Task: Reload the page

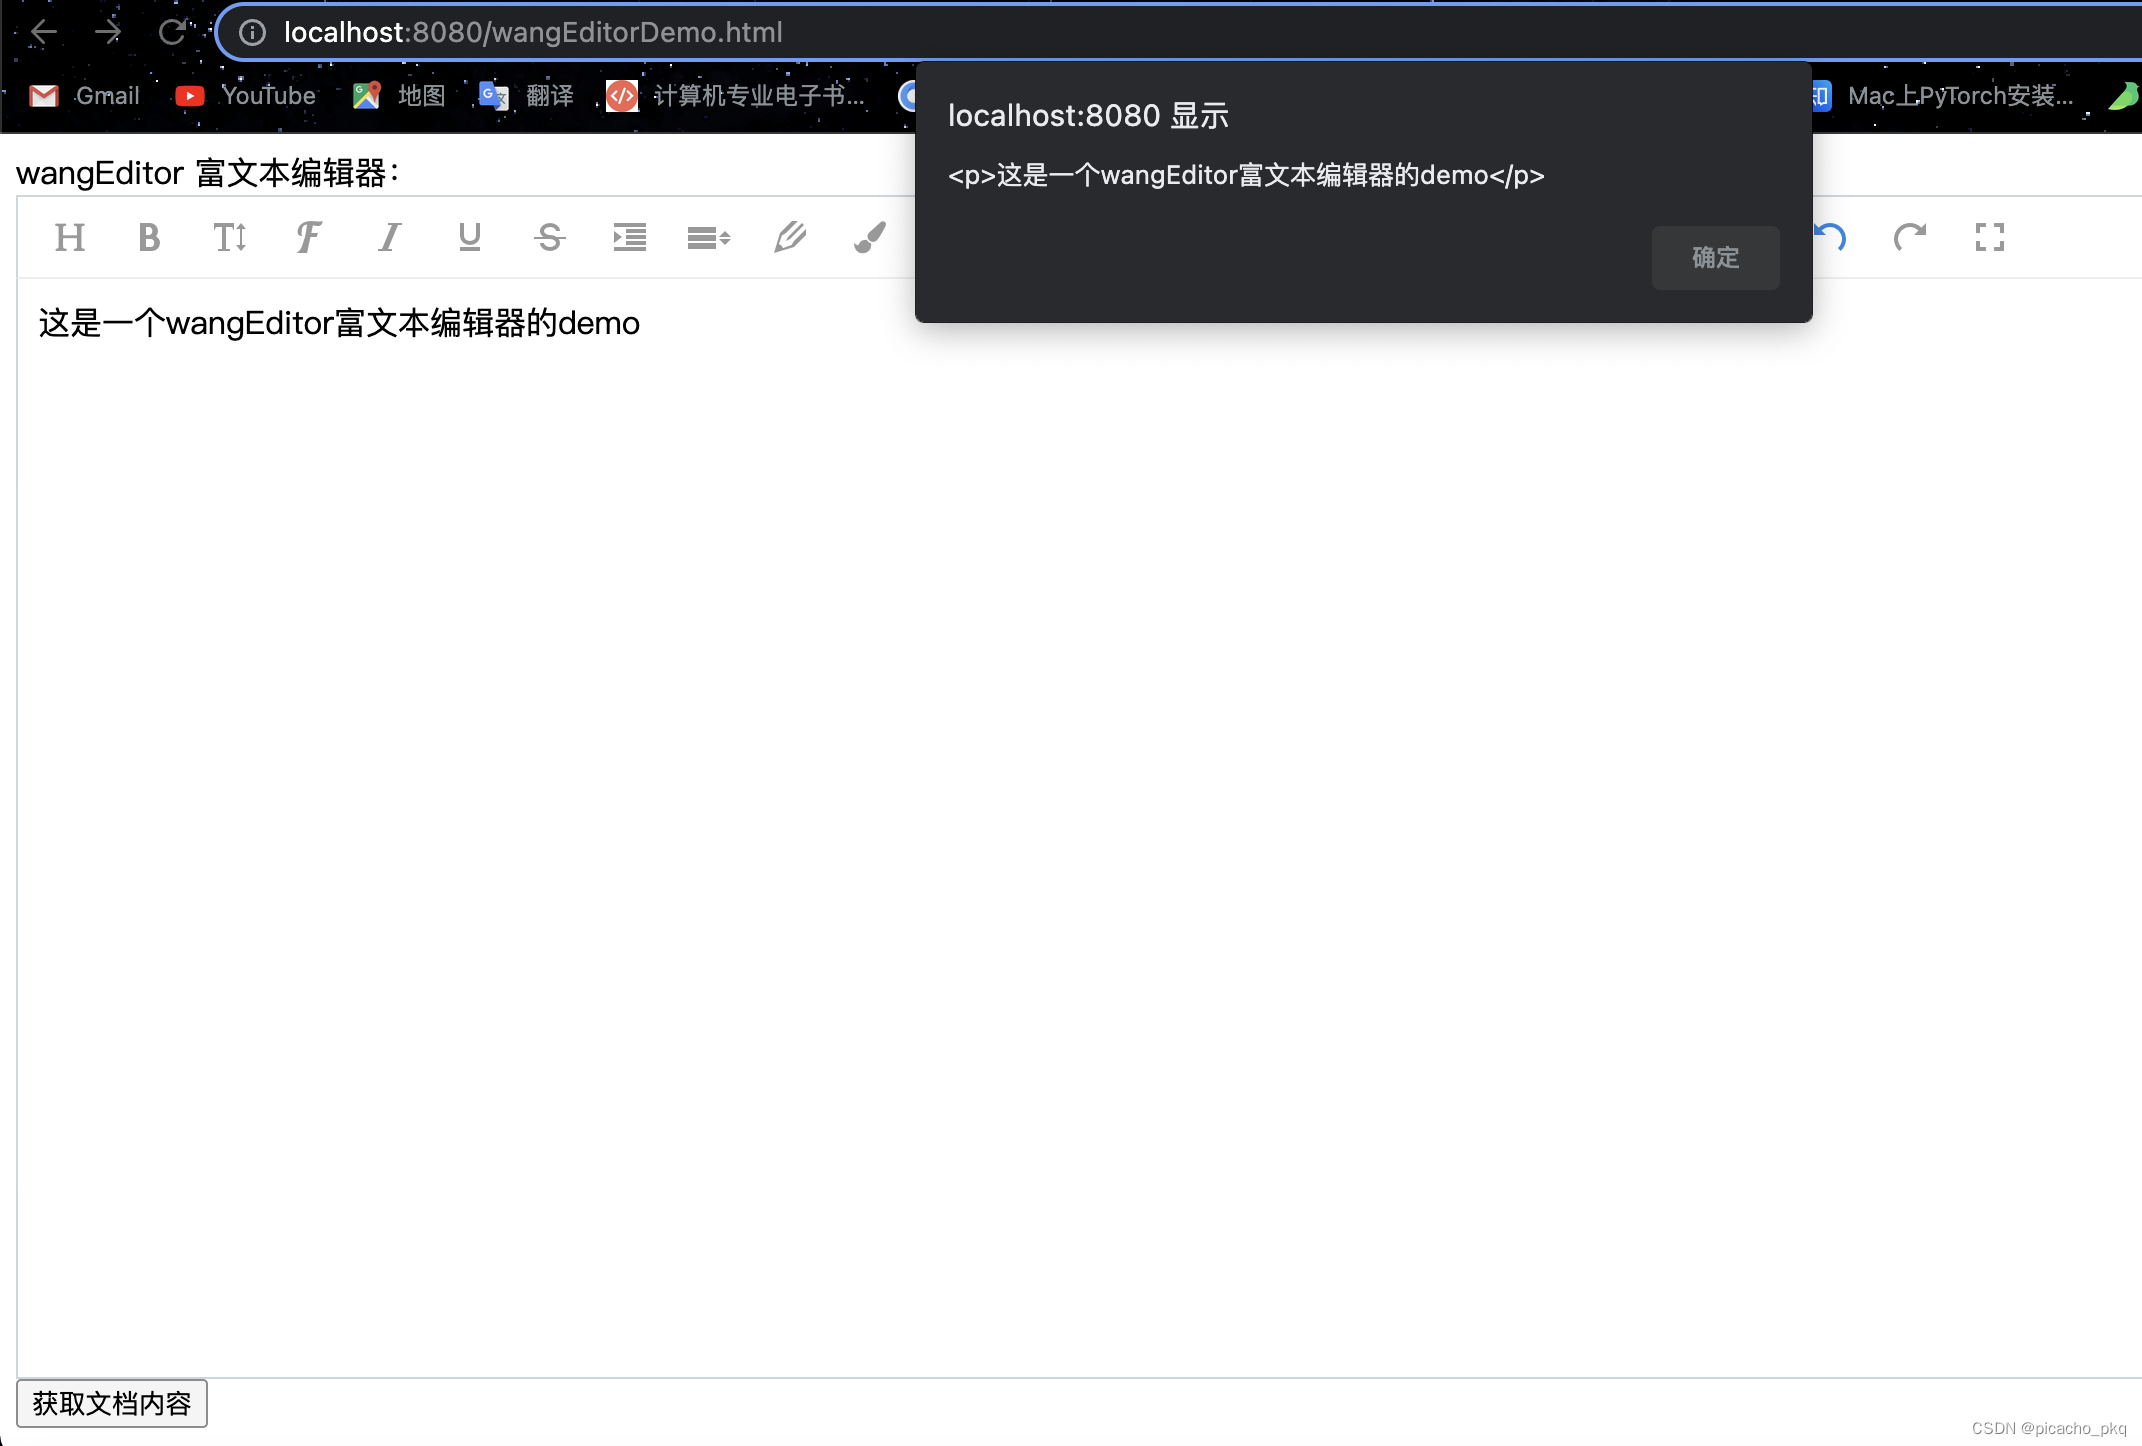Action: (172, 32)
